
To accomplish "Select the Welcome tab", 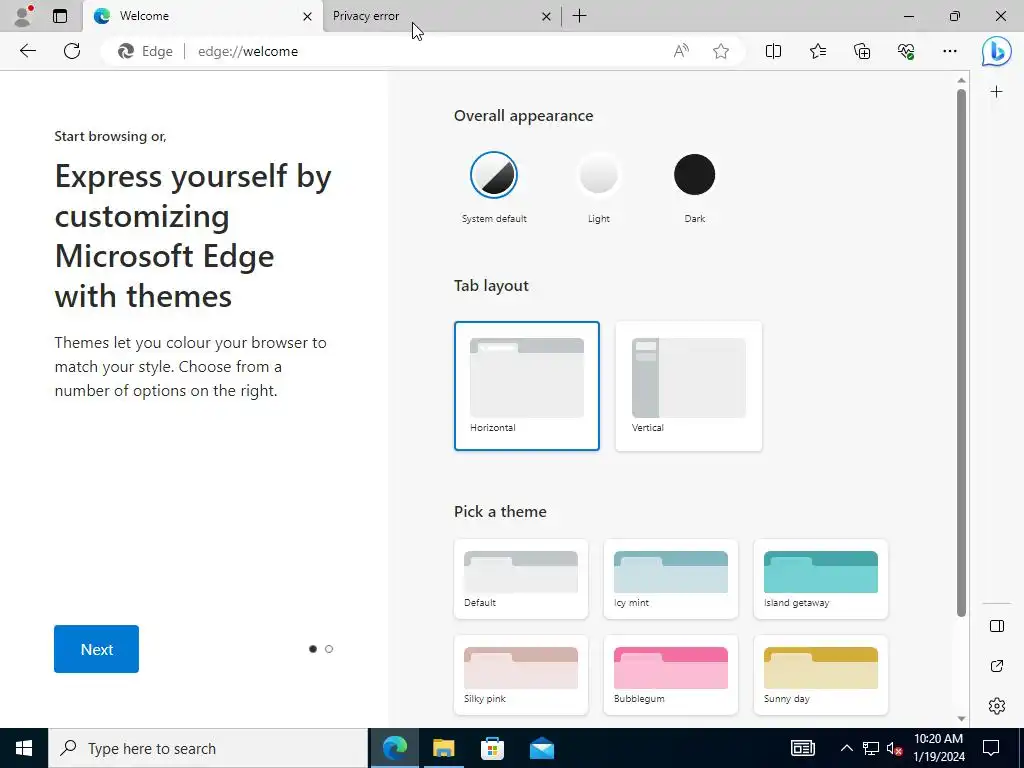I will click(203, 16).
